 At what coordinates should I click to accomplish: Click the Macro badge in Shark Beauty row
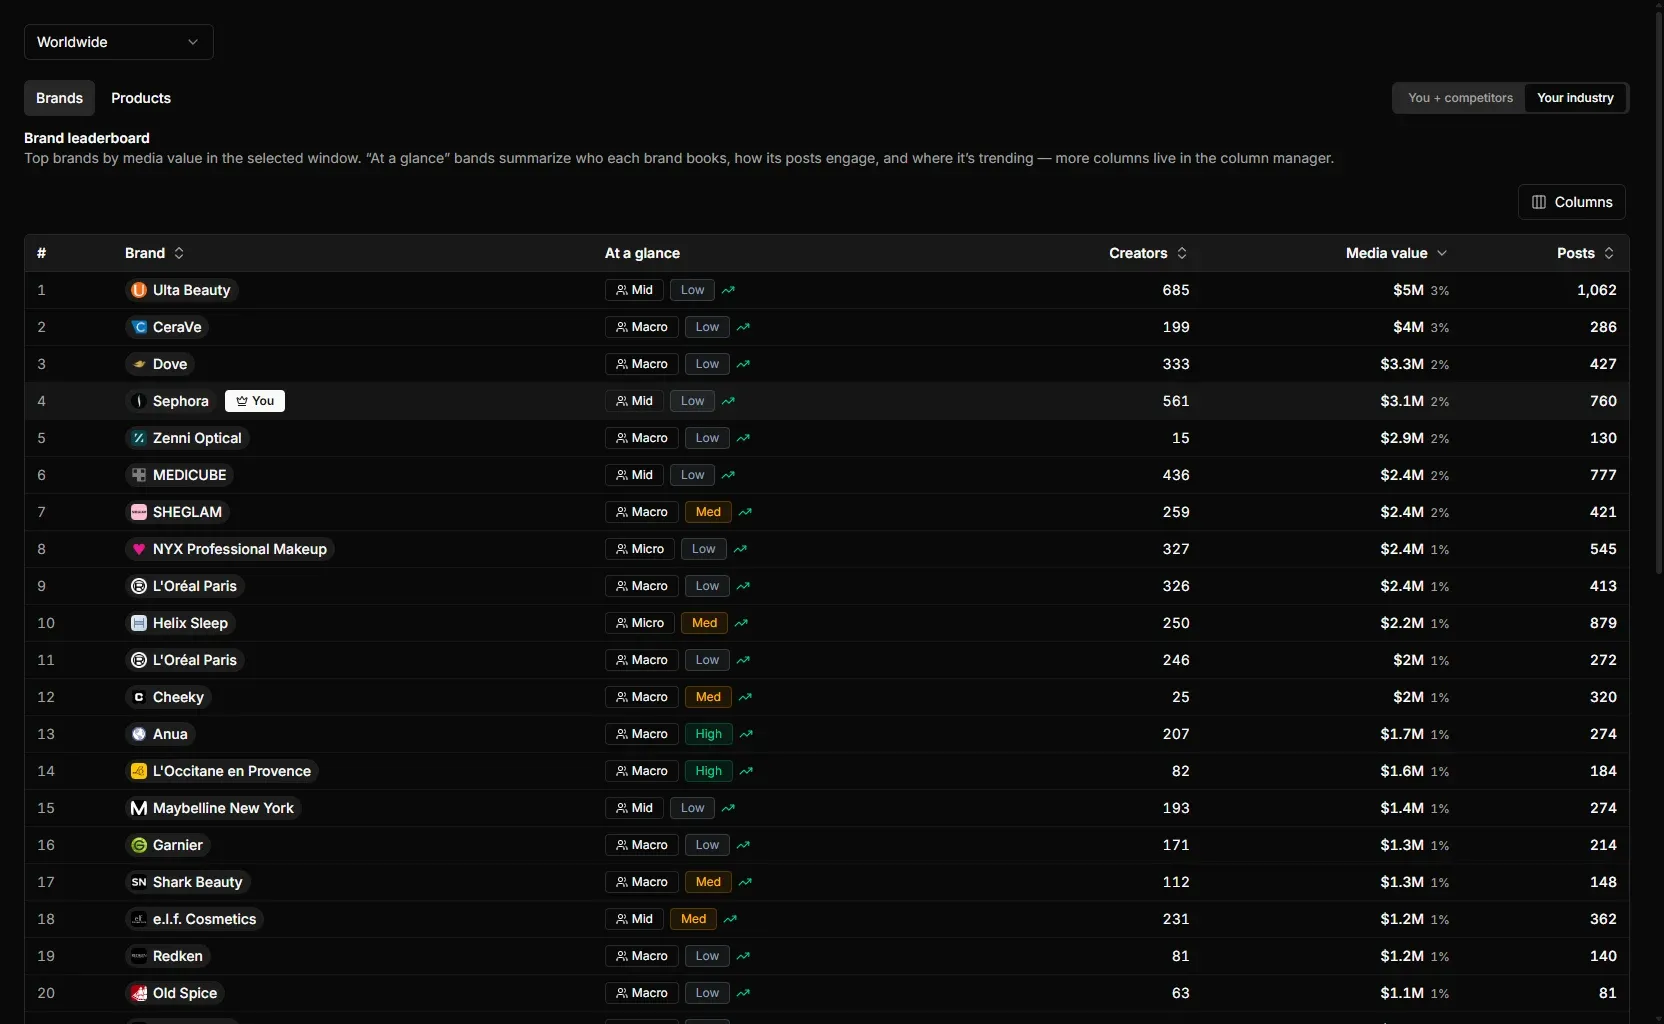coord(642,882)
